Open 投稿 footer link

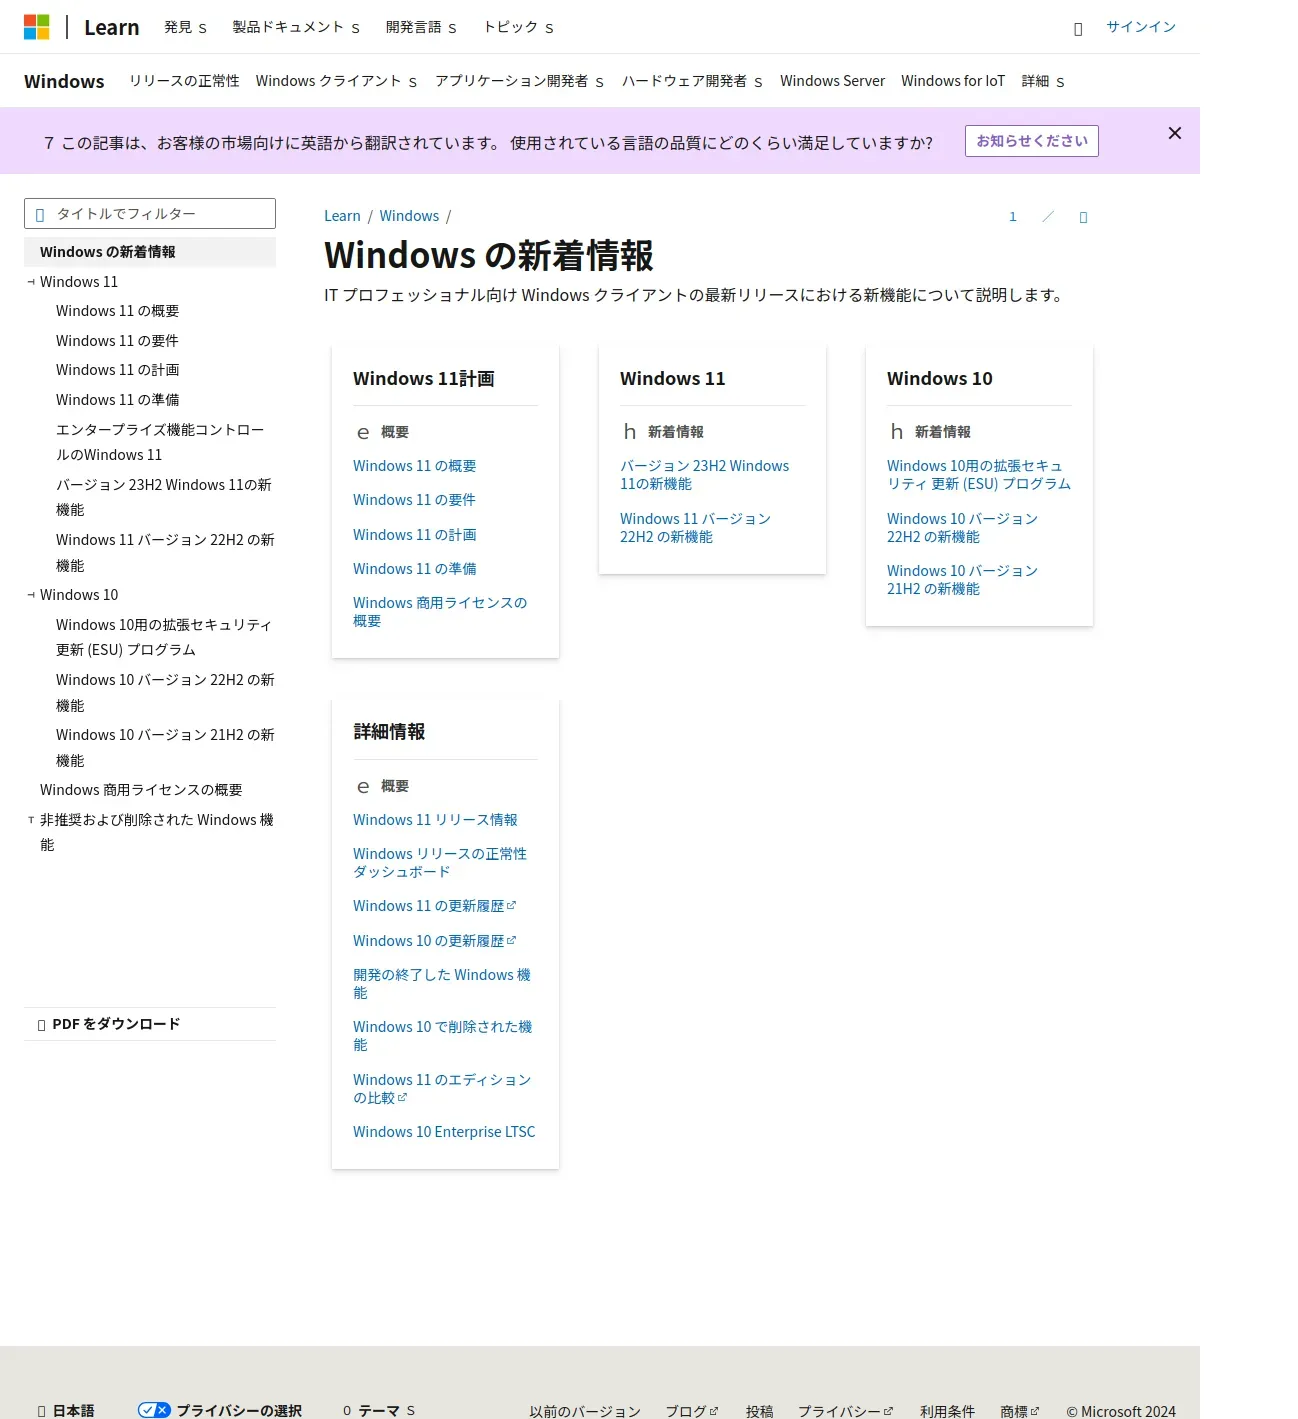759,1411
